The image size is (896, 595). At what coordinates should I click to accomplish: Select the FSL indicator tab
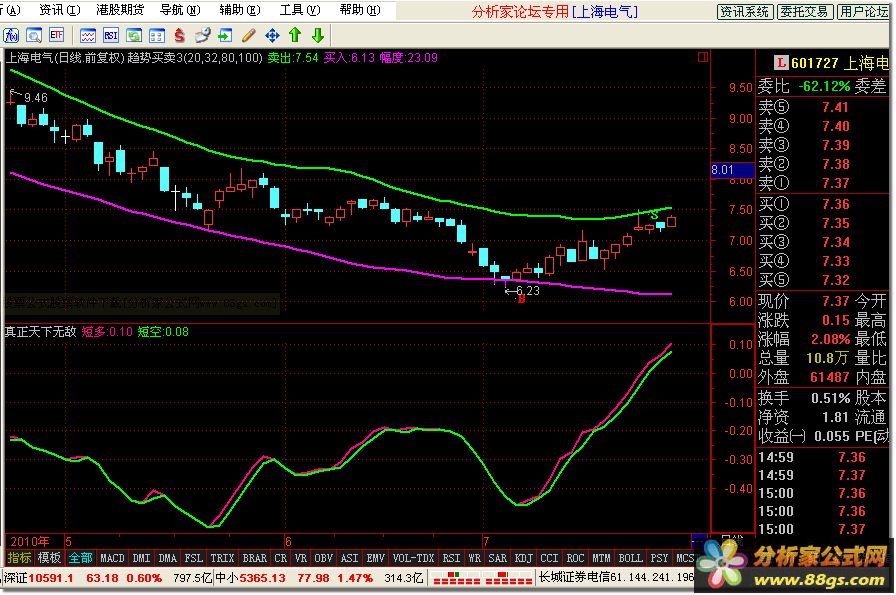193,558
